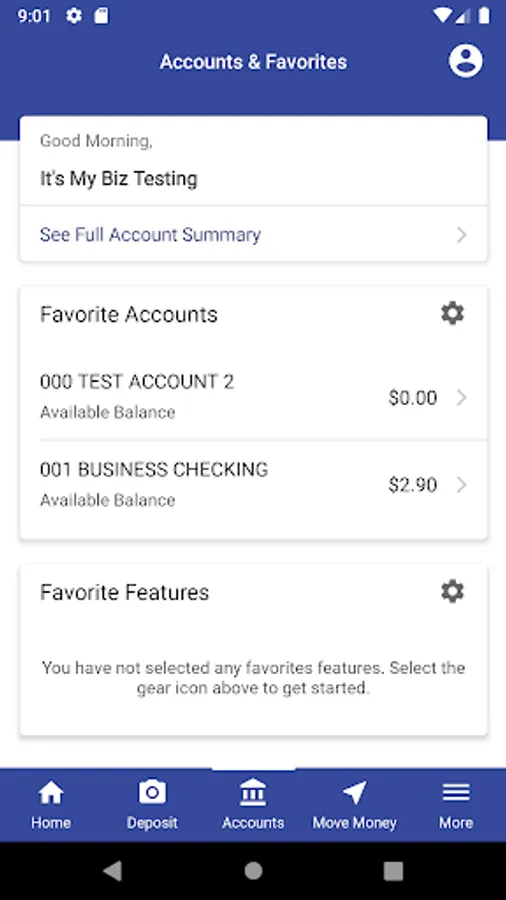Go to the Home tab label
Viewport: 506px width, 900px height.
pyautogui.click(x=51, y=823)
